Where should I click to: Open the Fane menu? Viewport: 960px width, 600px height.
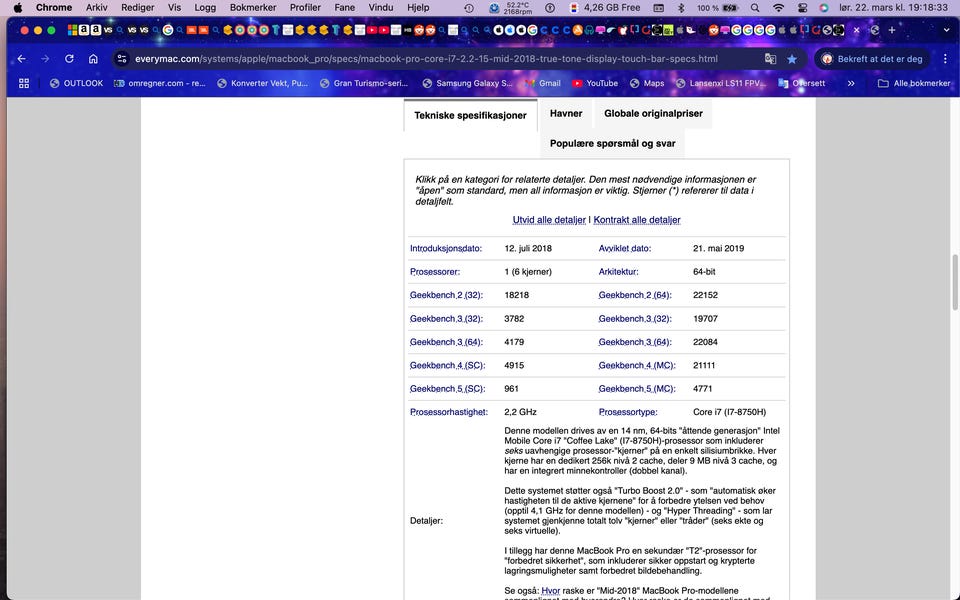[345, 7]
